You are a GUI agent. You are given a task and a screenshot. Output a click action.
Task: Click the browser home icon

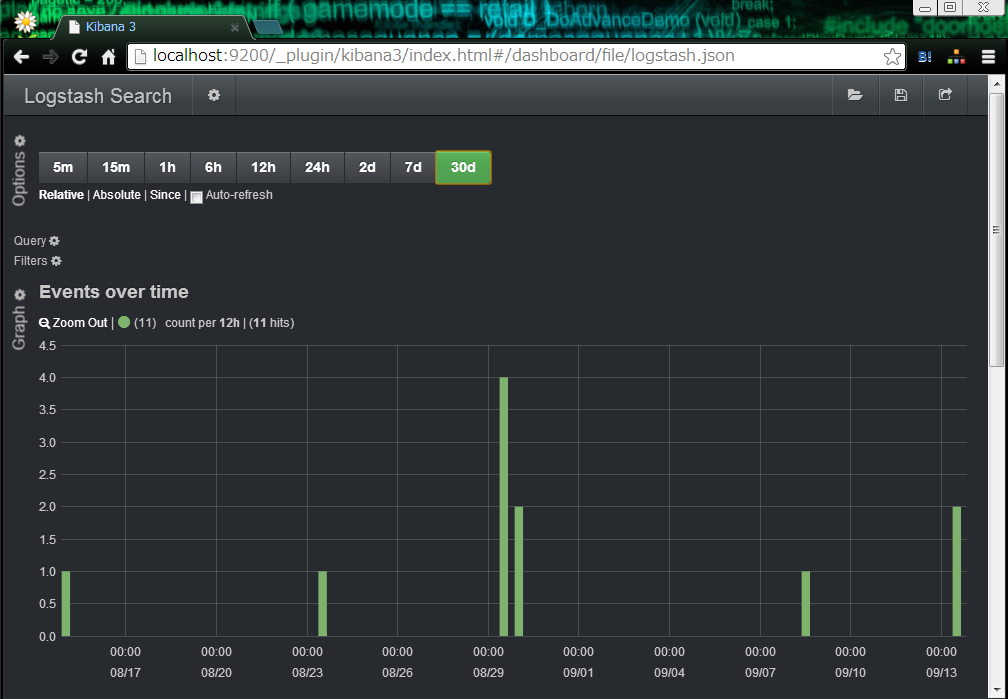[109, 57]
